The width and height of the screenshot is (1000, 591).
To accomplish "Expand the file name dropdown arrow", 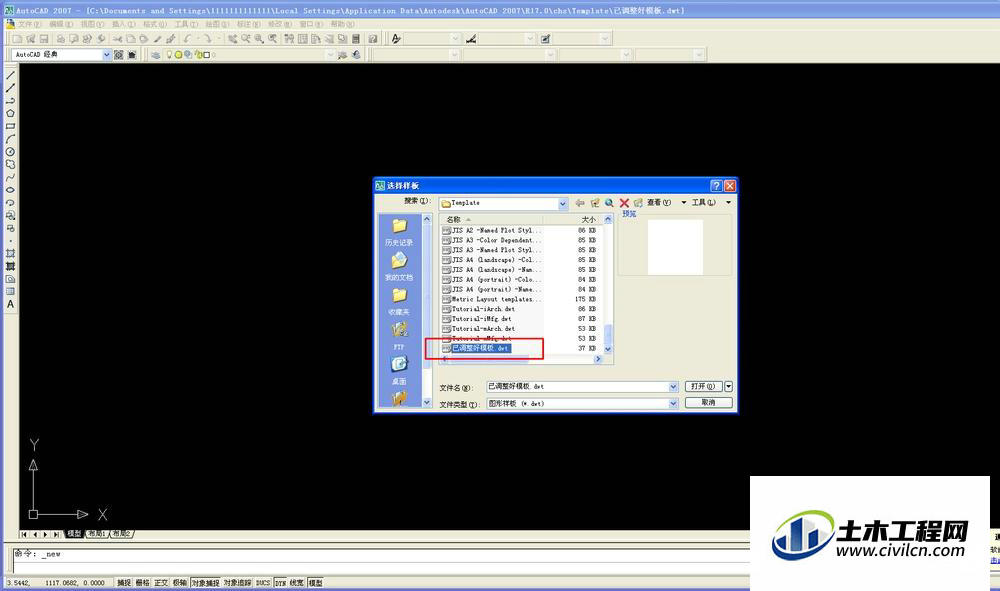I will tap(673, 387).
